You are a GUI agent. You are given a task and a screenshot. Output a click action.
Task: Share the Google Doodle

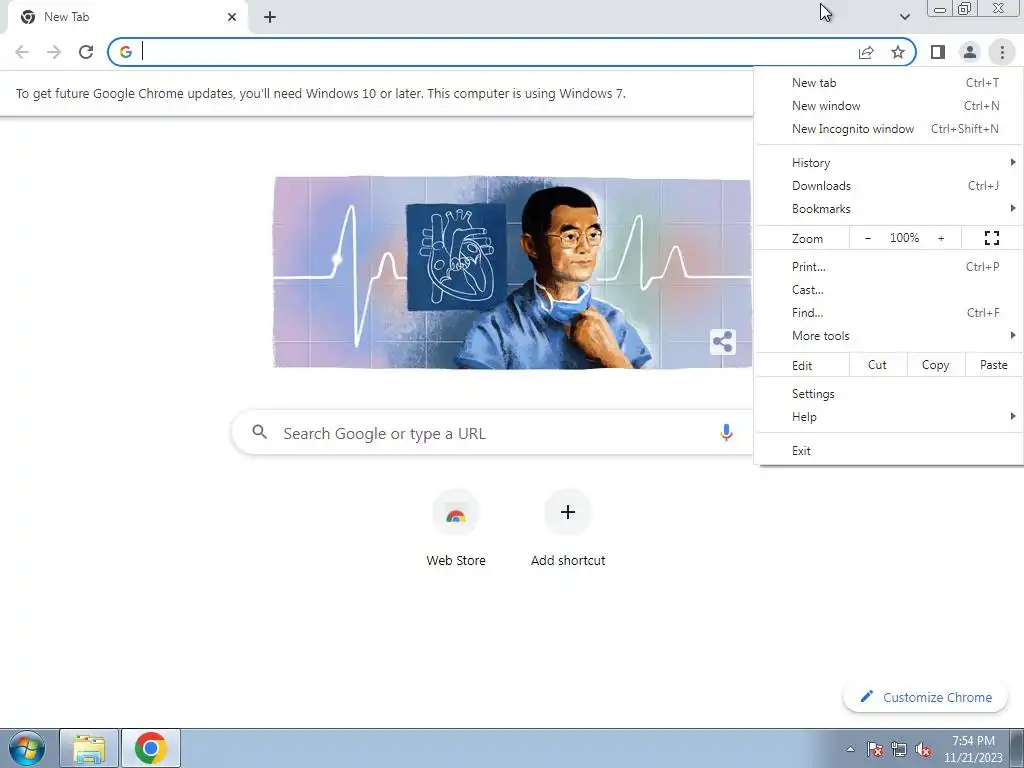point(722,341)
